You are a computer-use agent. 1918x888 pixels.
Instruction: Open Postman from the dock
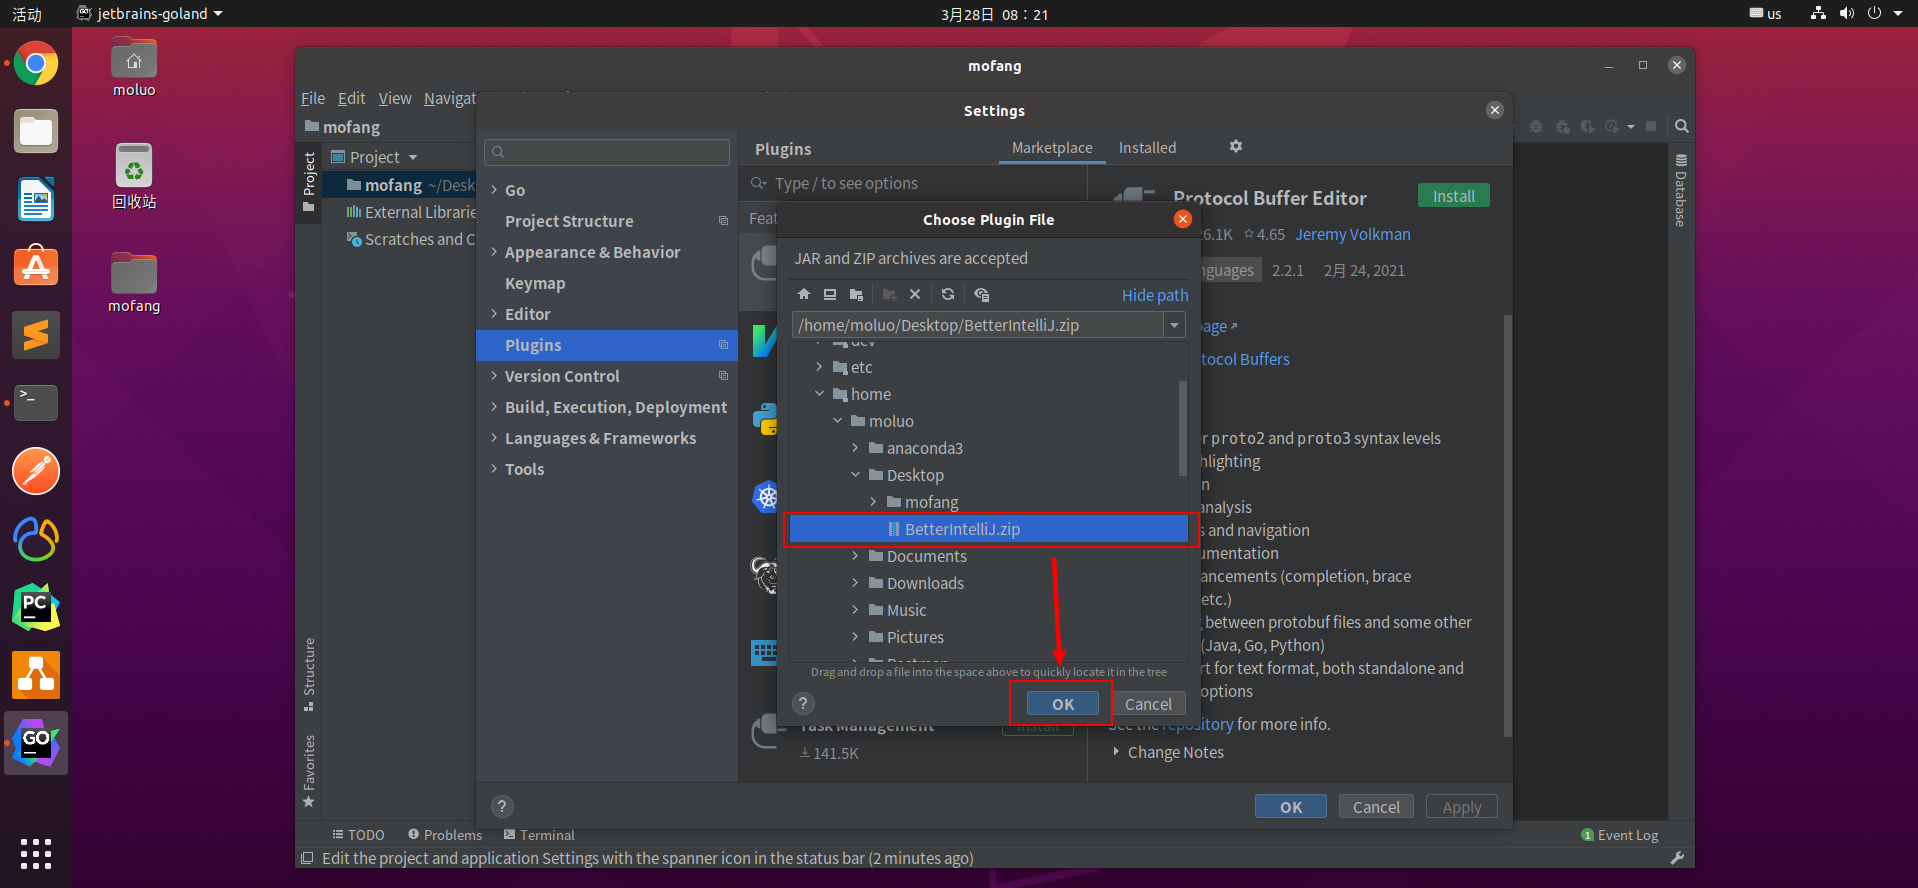coord(36,471)
